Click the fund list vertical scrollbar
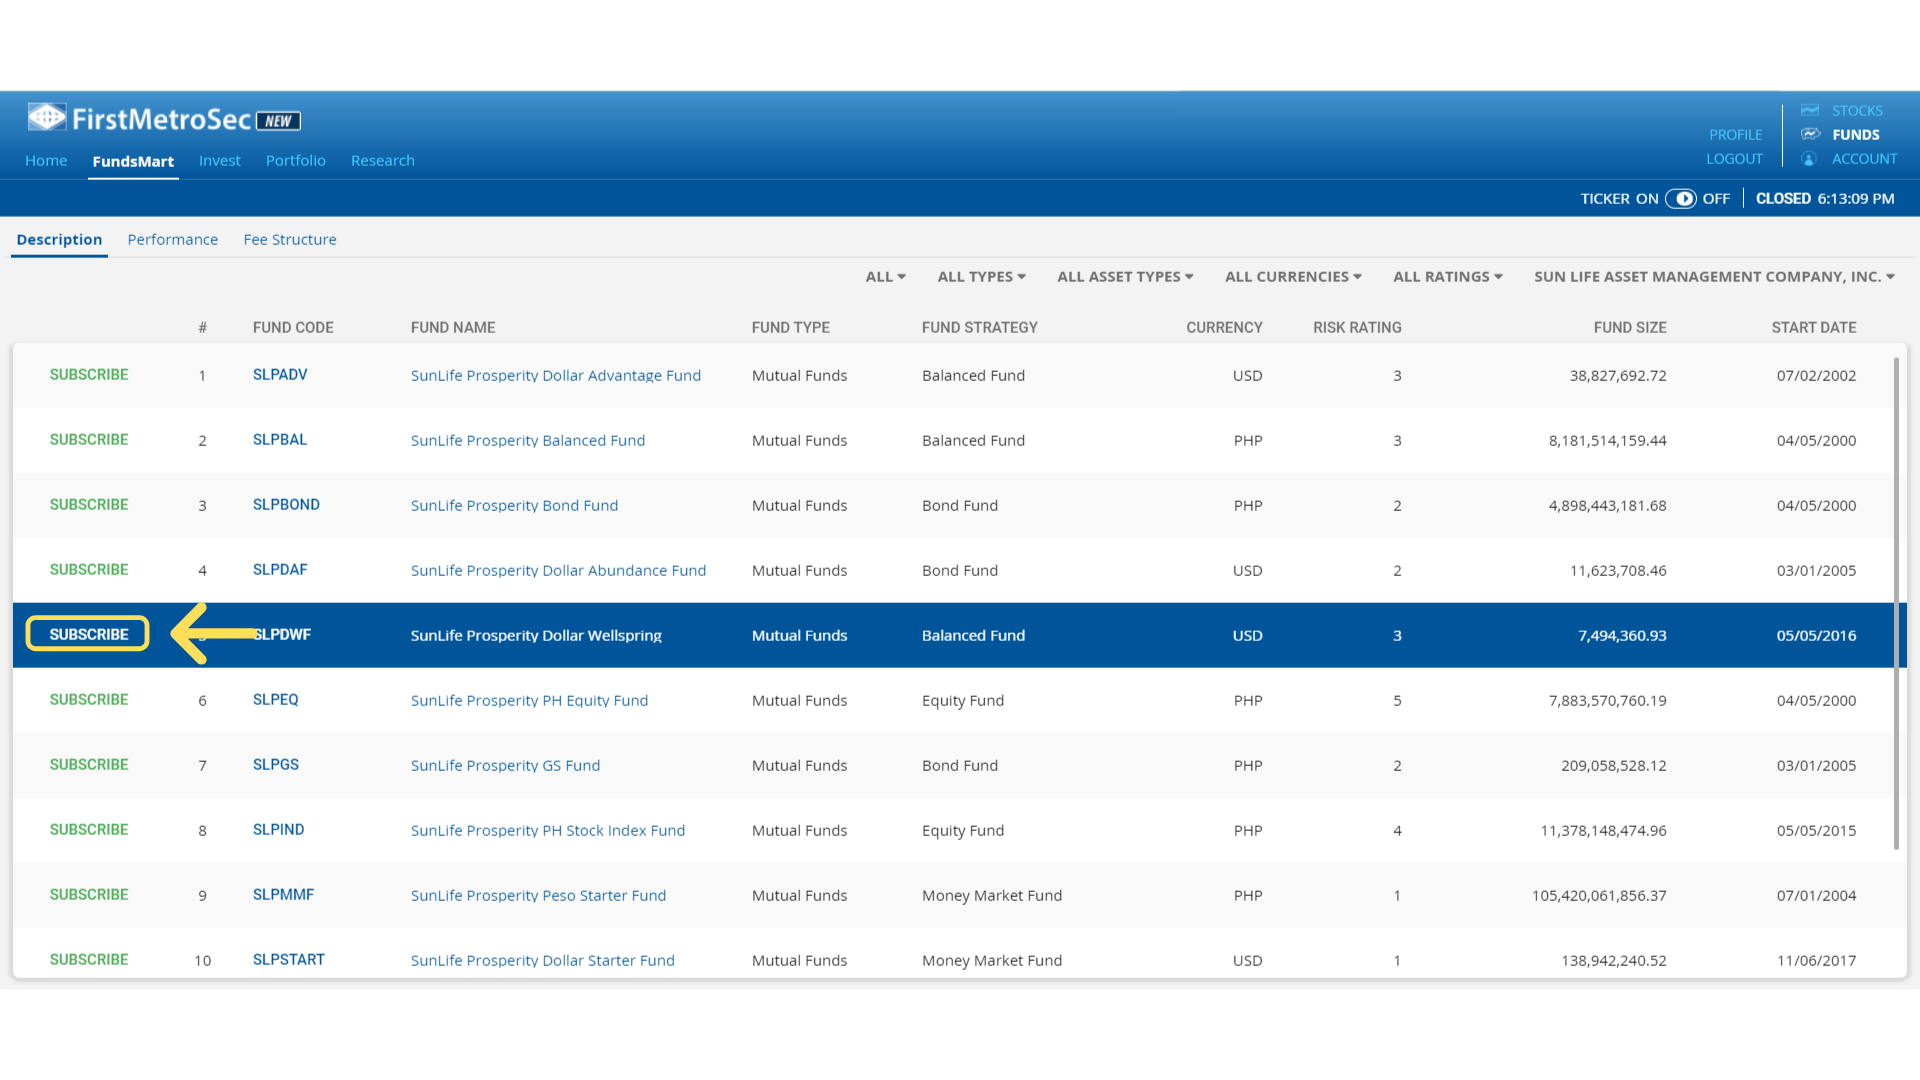The width and height of the screenshot is (1920, 1080). (1896, 603)
